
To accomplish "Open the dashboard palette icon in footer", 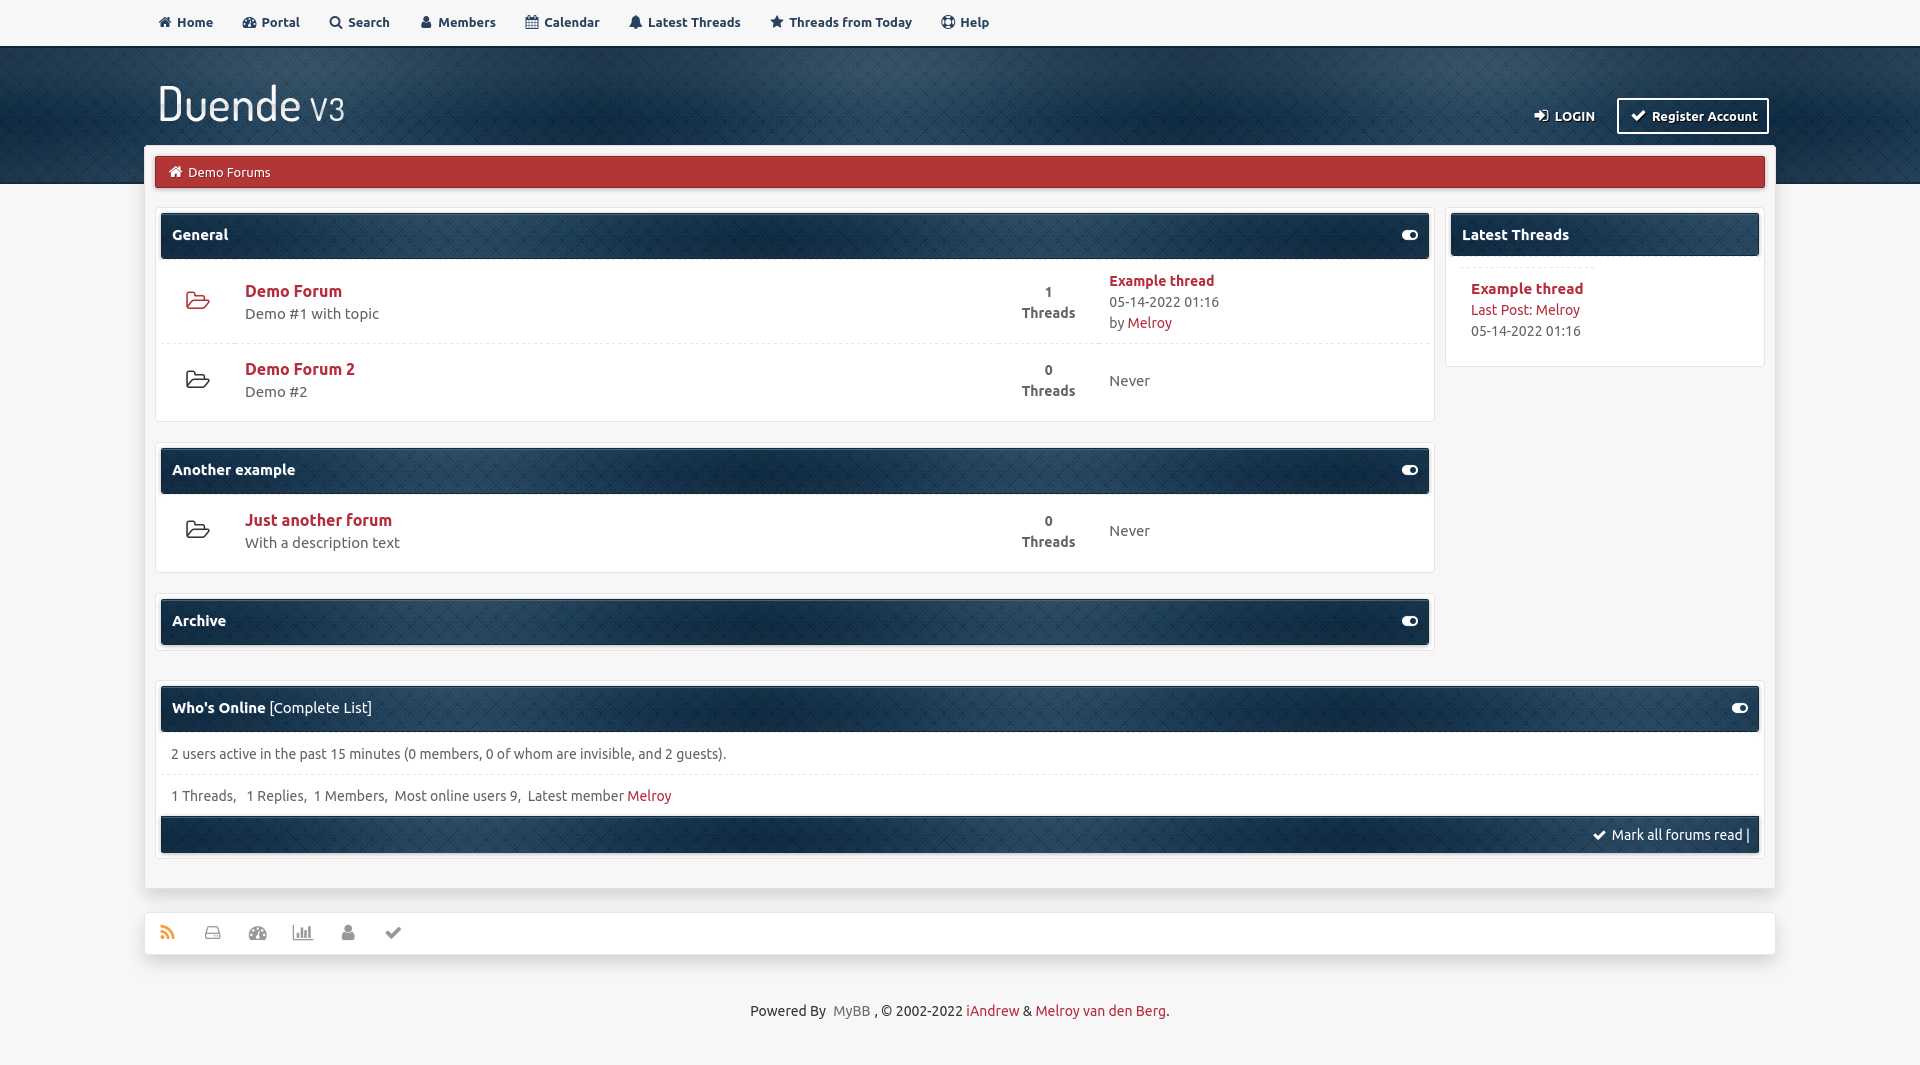I will (258, 933).
